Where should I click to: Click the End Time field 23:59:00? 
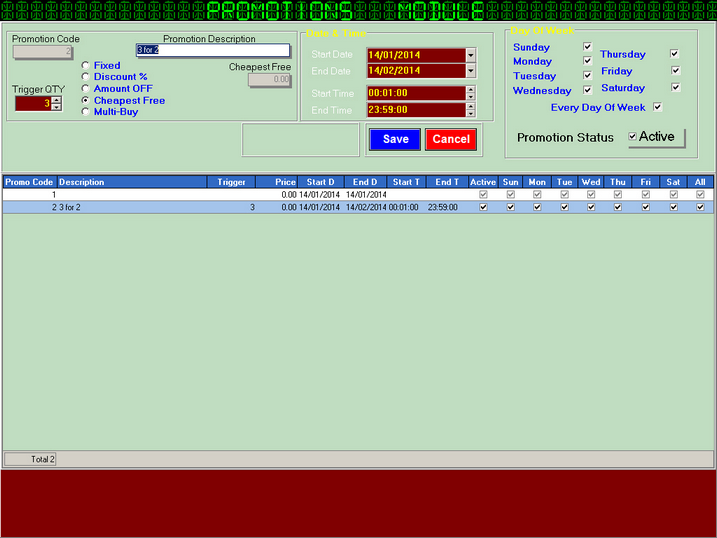tap(416, 110)
